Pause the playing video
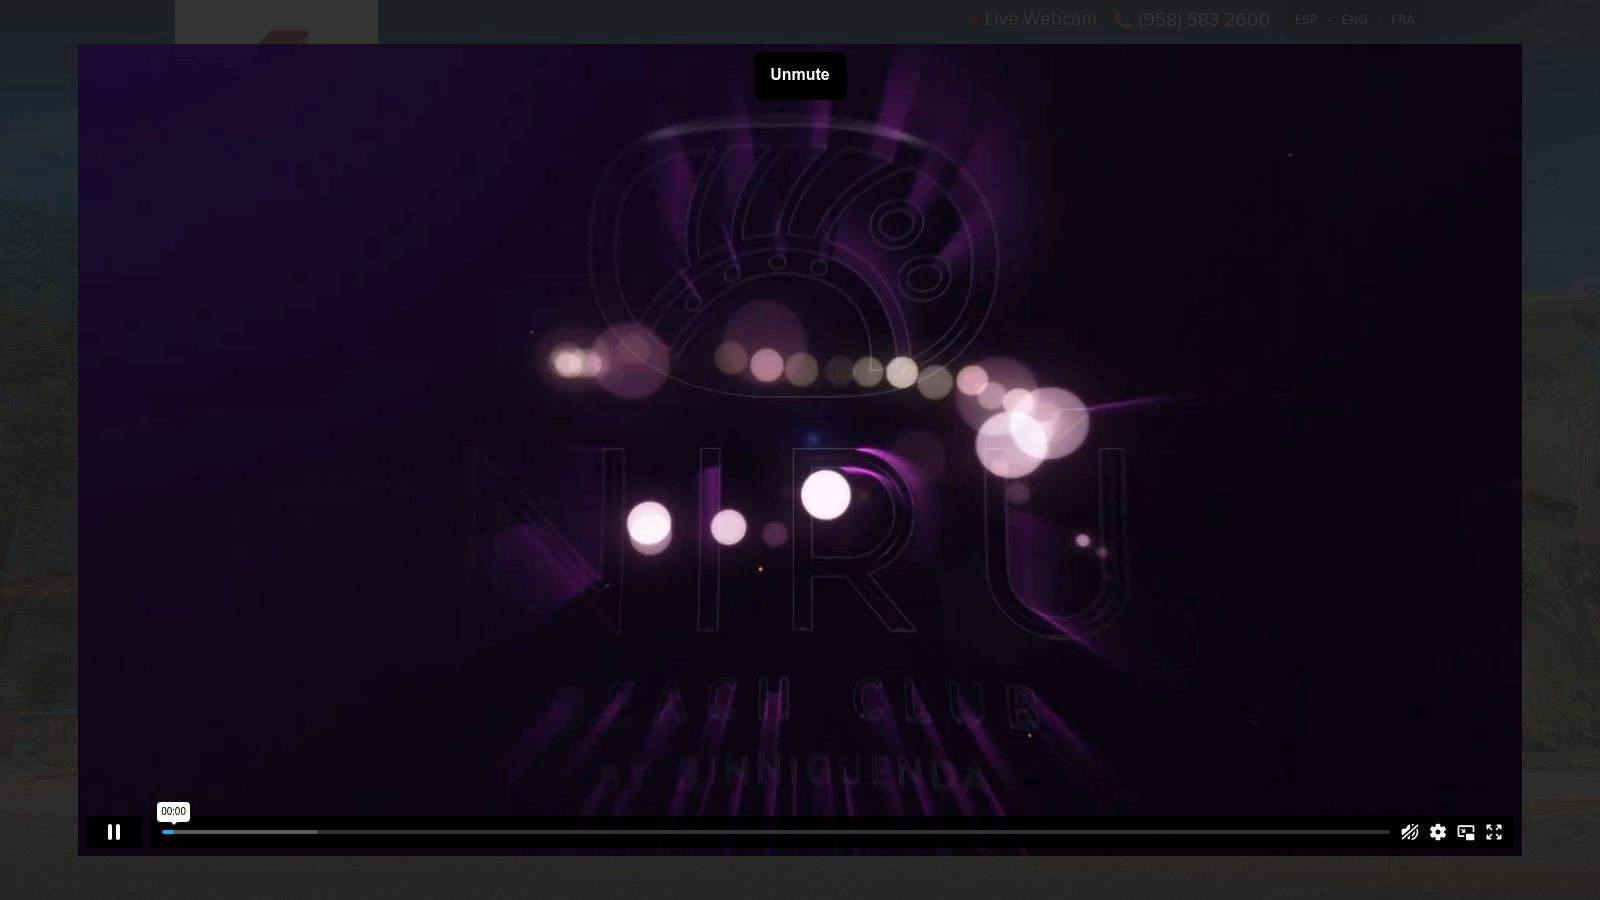Screen dimensions: 1600x900 [114, 832]
